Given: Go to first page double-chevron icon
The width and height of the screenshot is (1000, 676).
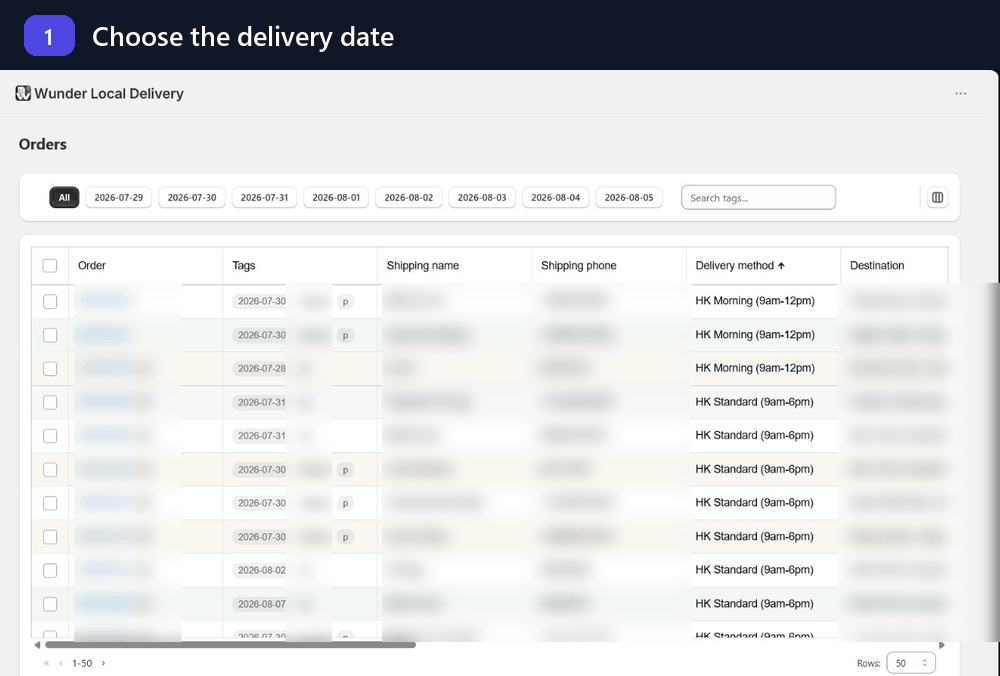Looking at the screenshot, I should tap(46, 663).
